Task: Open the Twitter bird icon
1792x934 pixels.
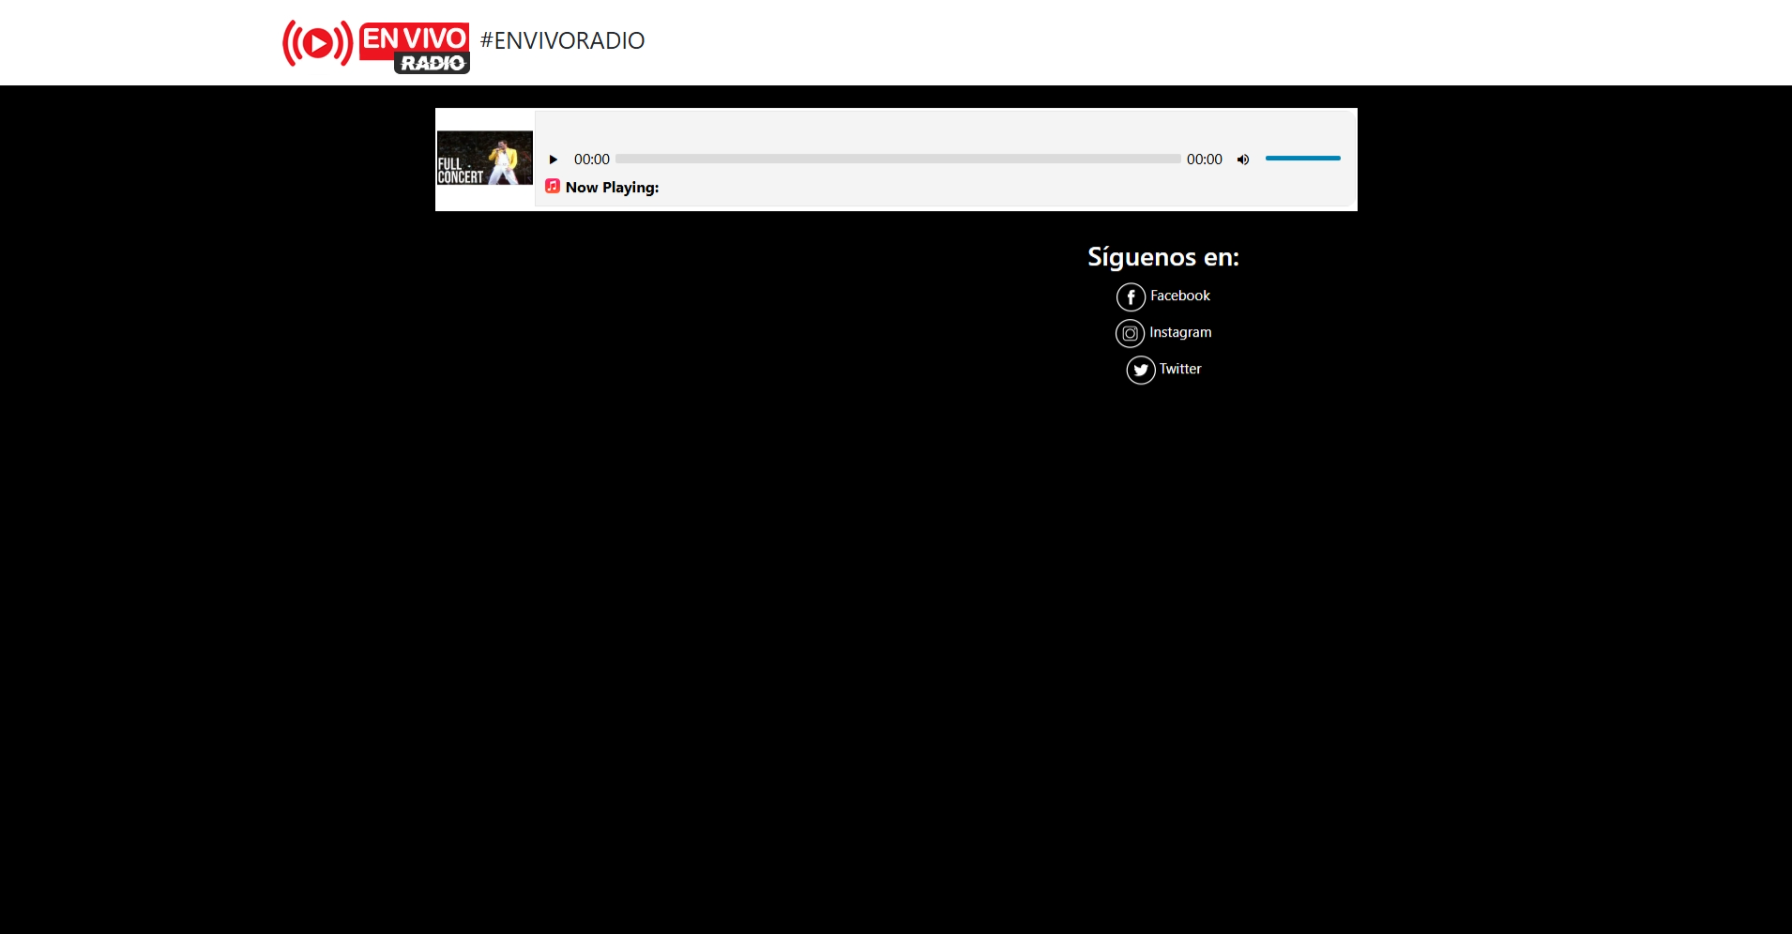Action: [1141, 370]
